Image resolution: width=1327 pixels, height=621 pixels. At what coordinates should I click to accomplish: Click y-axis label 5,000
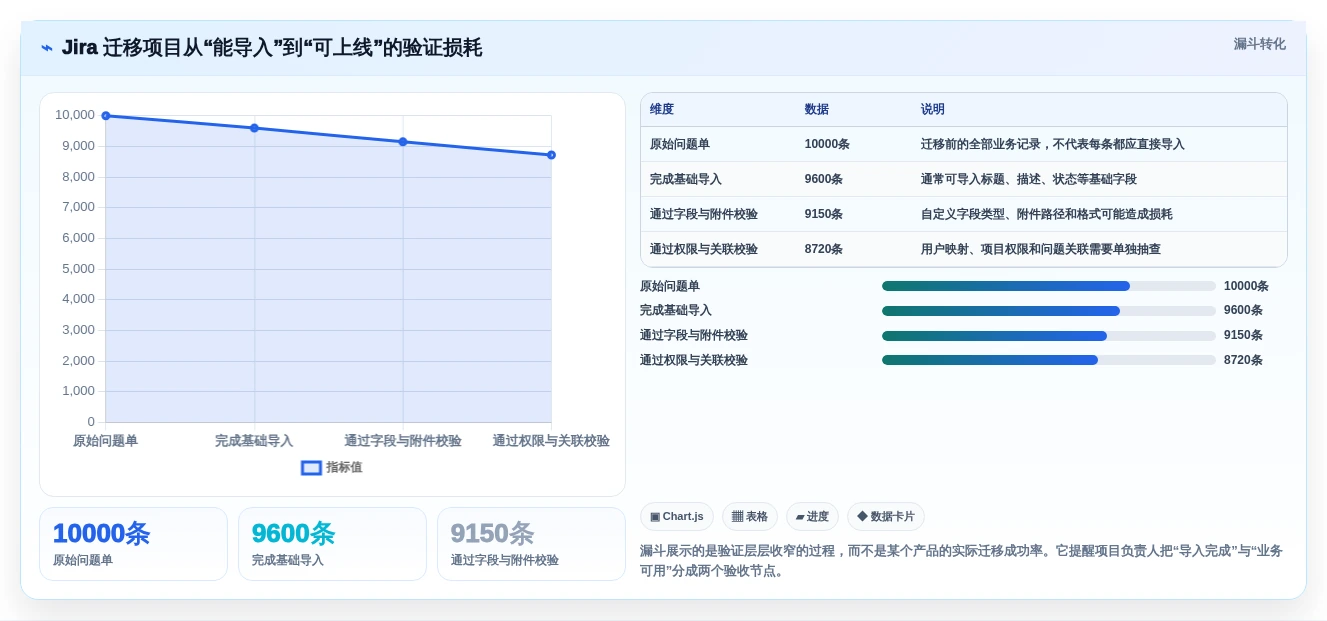point(78,268)
